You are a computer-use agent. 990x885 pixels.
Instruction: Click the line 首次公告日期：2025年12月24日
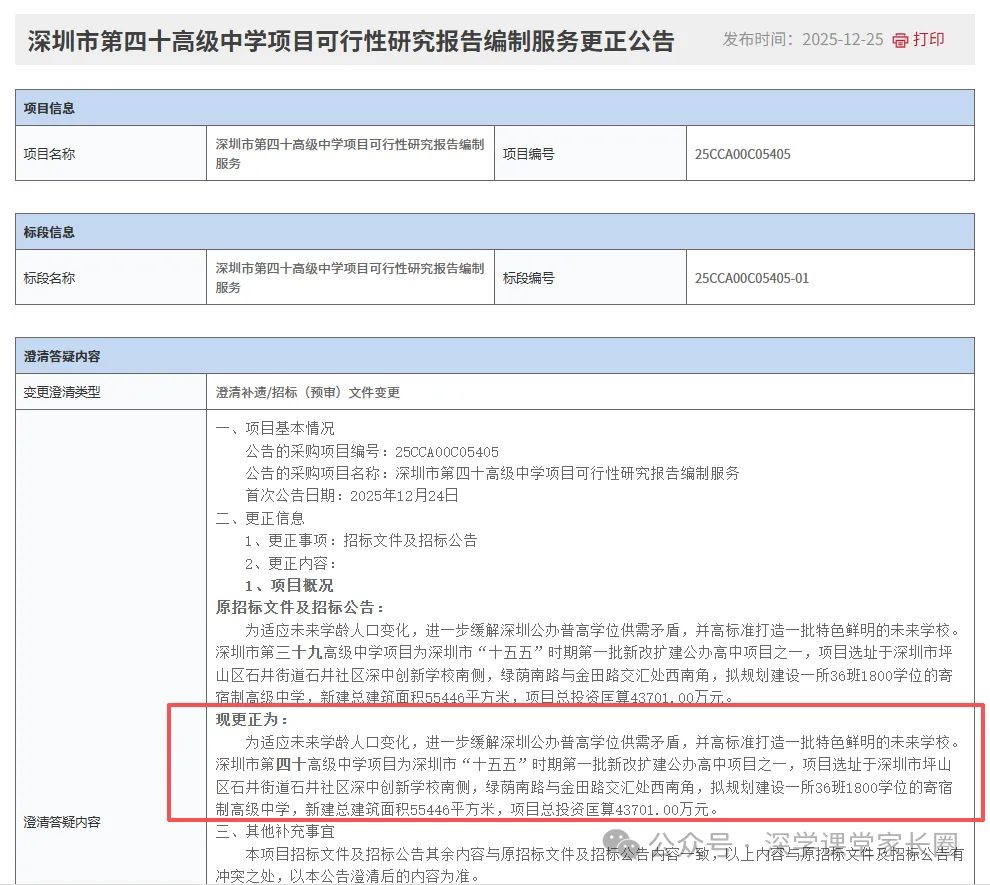[x=352, y=496]
